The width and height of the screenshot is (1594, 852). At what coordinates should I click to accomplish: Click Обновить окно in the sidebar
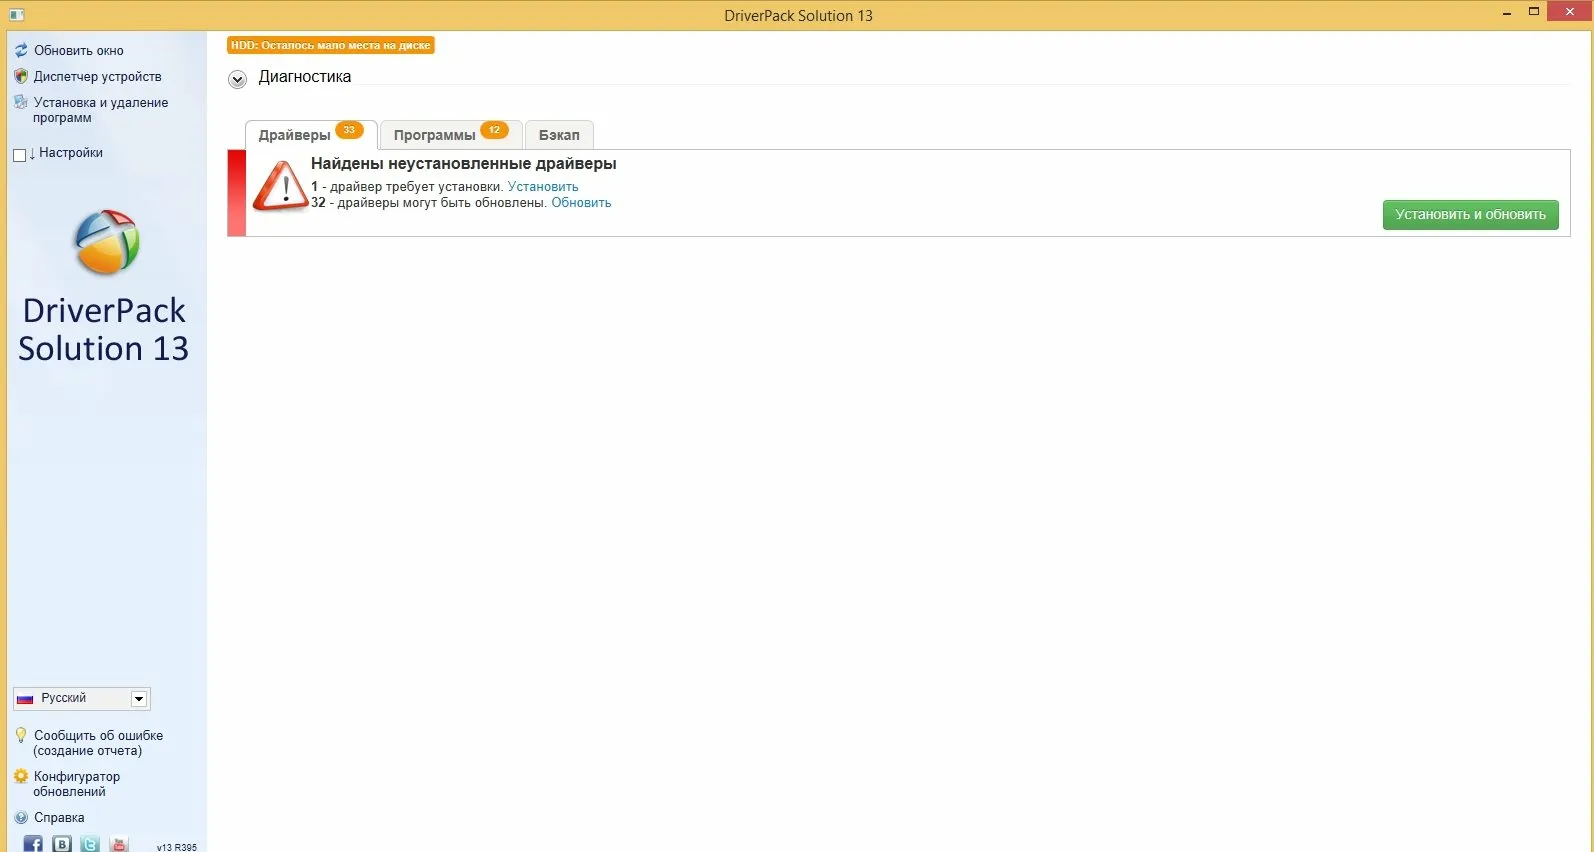[78, 50]
